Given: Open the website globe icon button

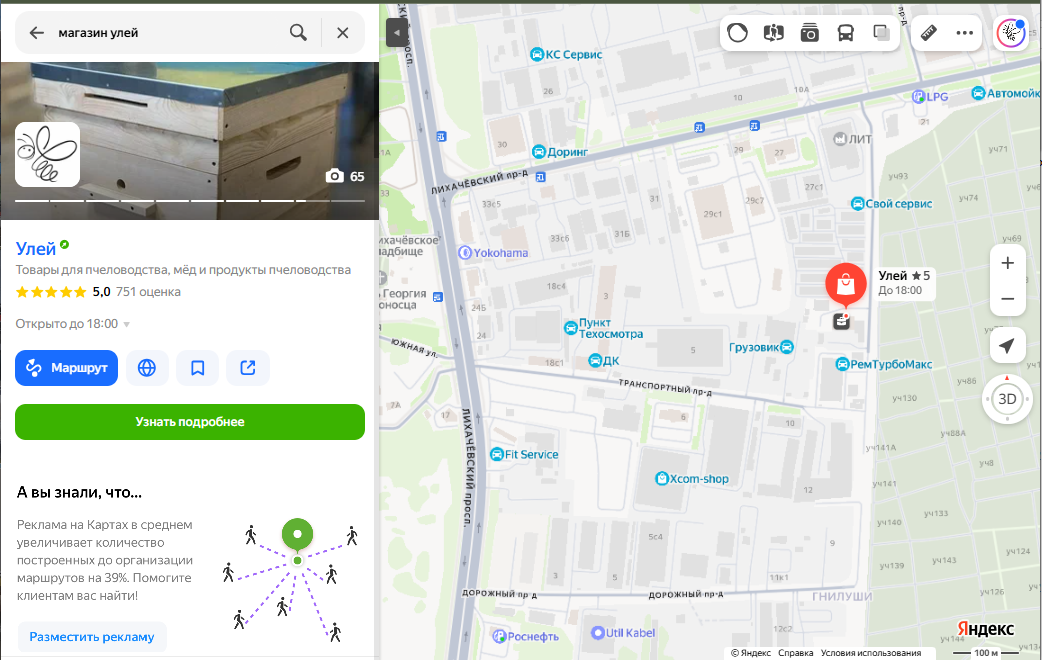Looking at the screenshot, I should click(x=147, y=368).
